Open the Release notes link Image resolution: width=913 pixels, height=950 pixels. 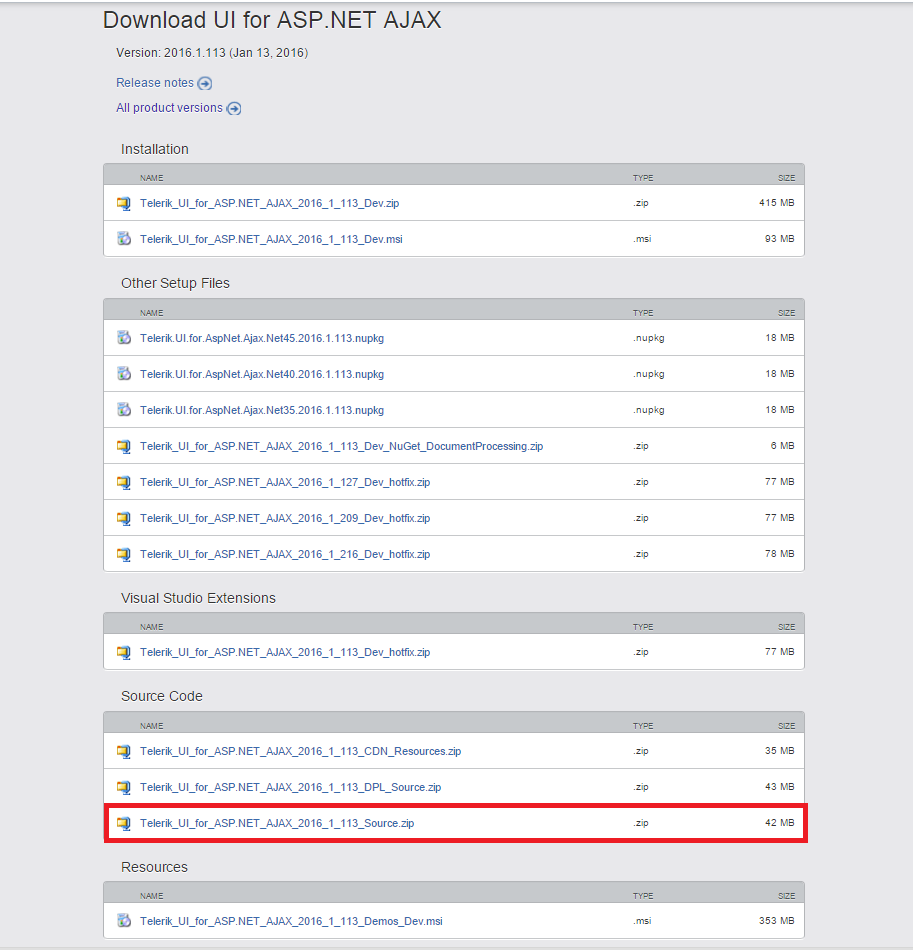155,83
